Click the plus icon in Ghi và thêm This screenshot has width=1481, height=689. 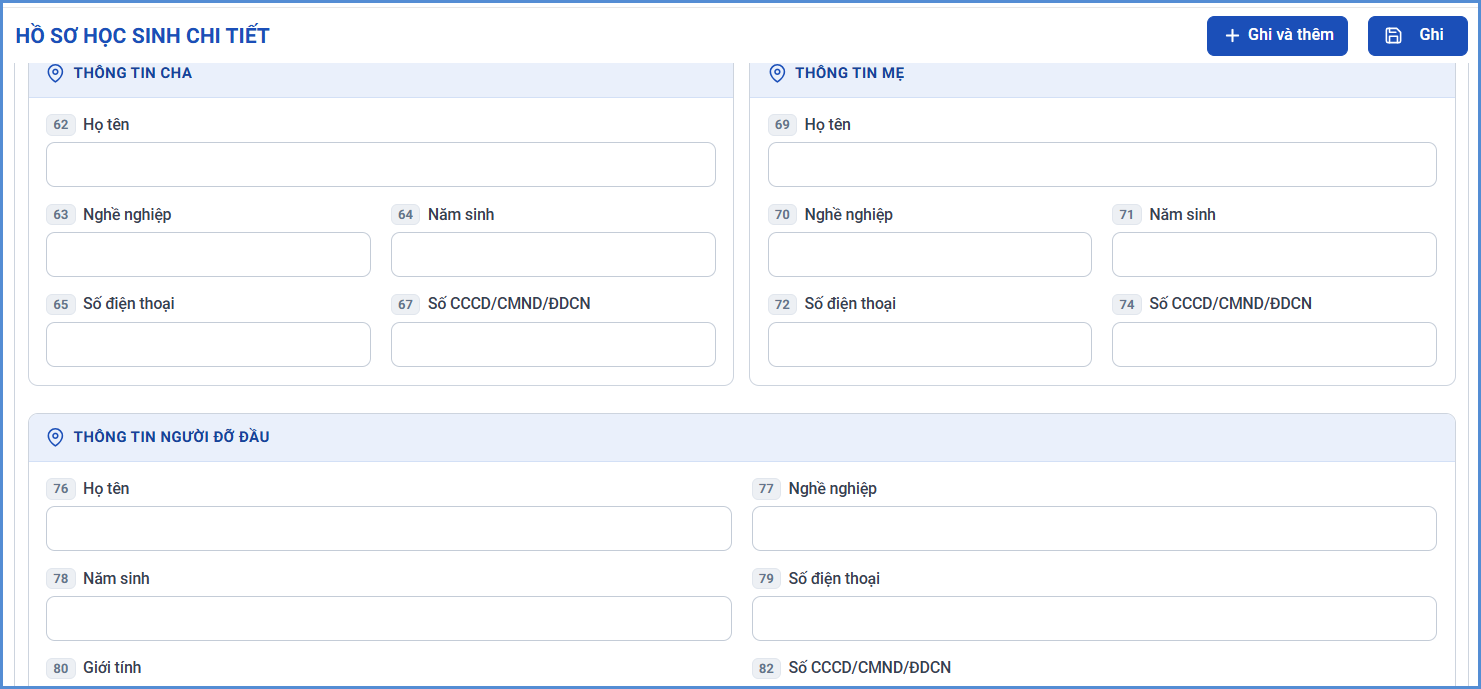pos(1232,36)
